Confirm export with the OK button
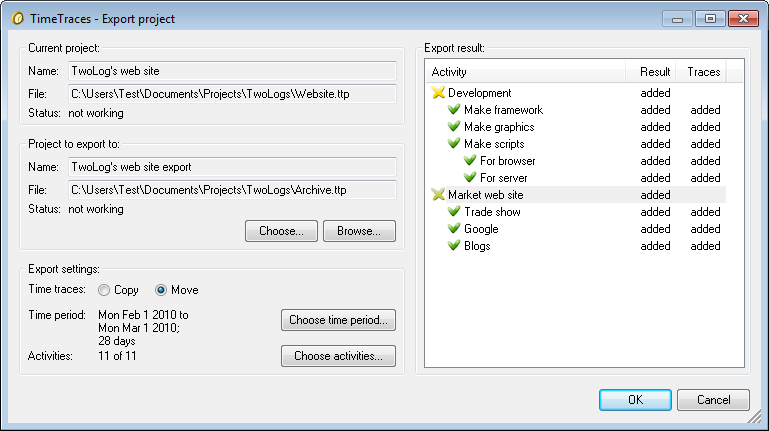Image resolution: width=769 pixels, height=431 pixels. click(635, 400)
